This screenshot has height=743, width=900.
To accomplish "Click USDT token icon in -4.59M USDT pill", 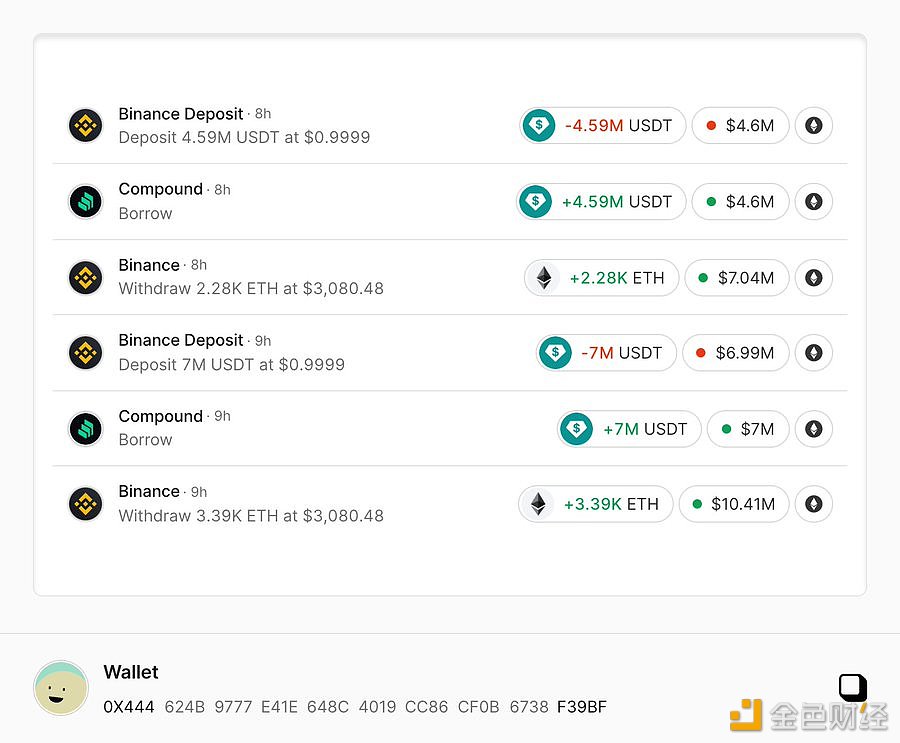I will tap(539, 125).
